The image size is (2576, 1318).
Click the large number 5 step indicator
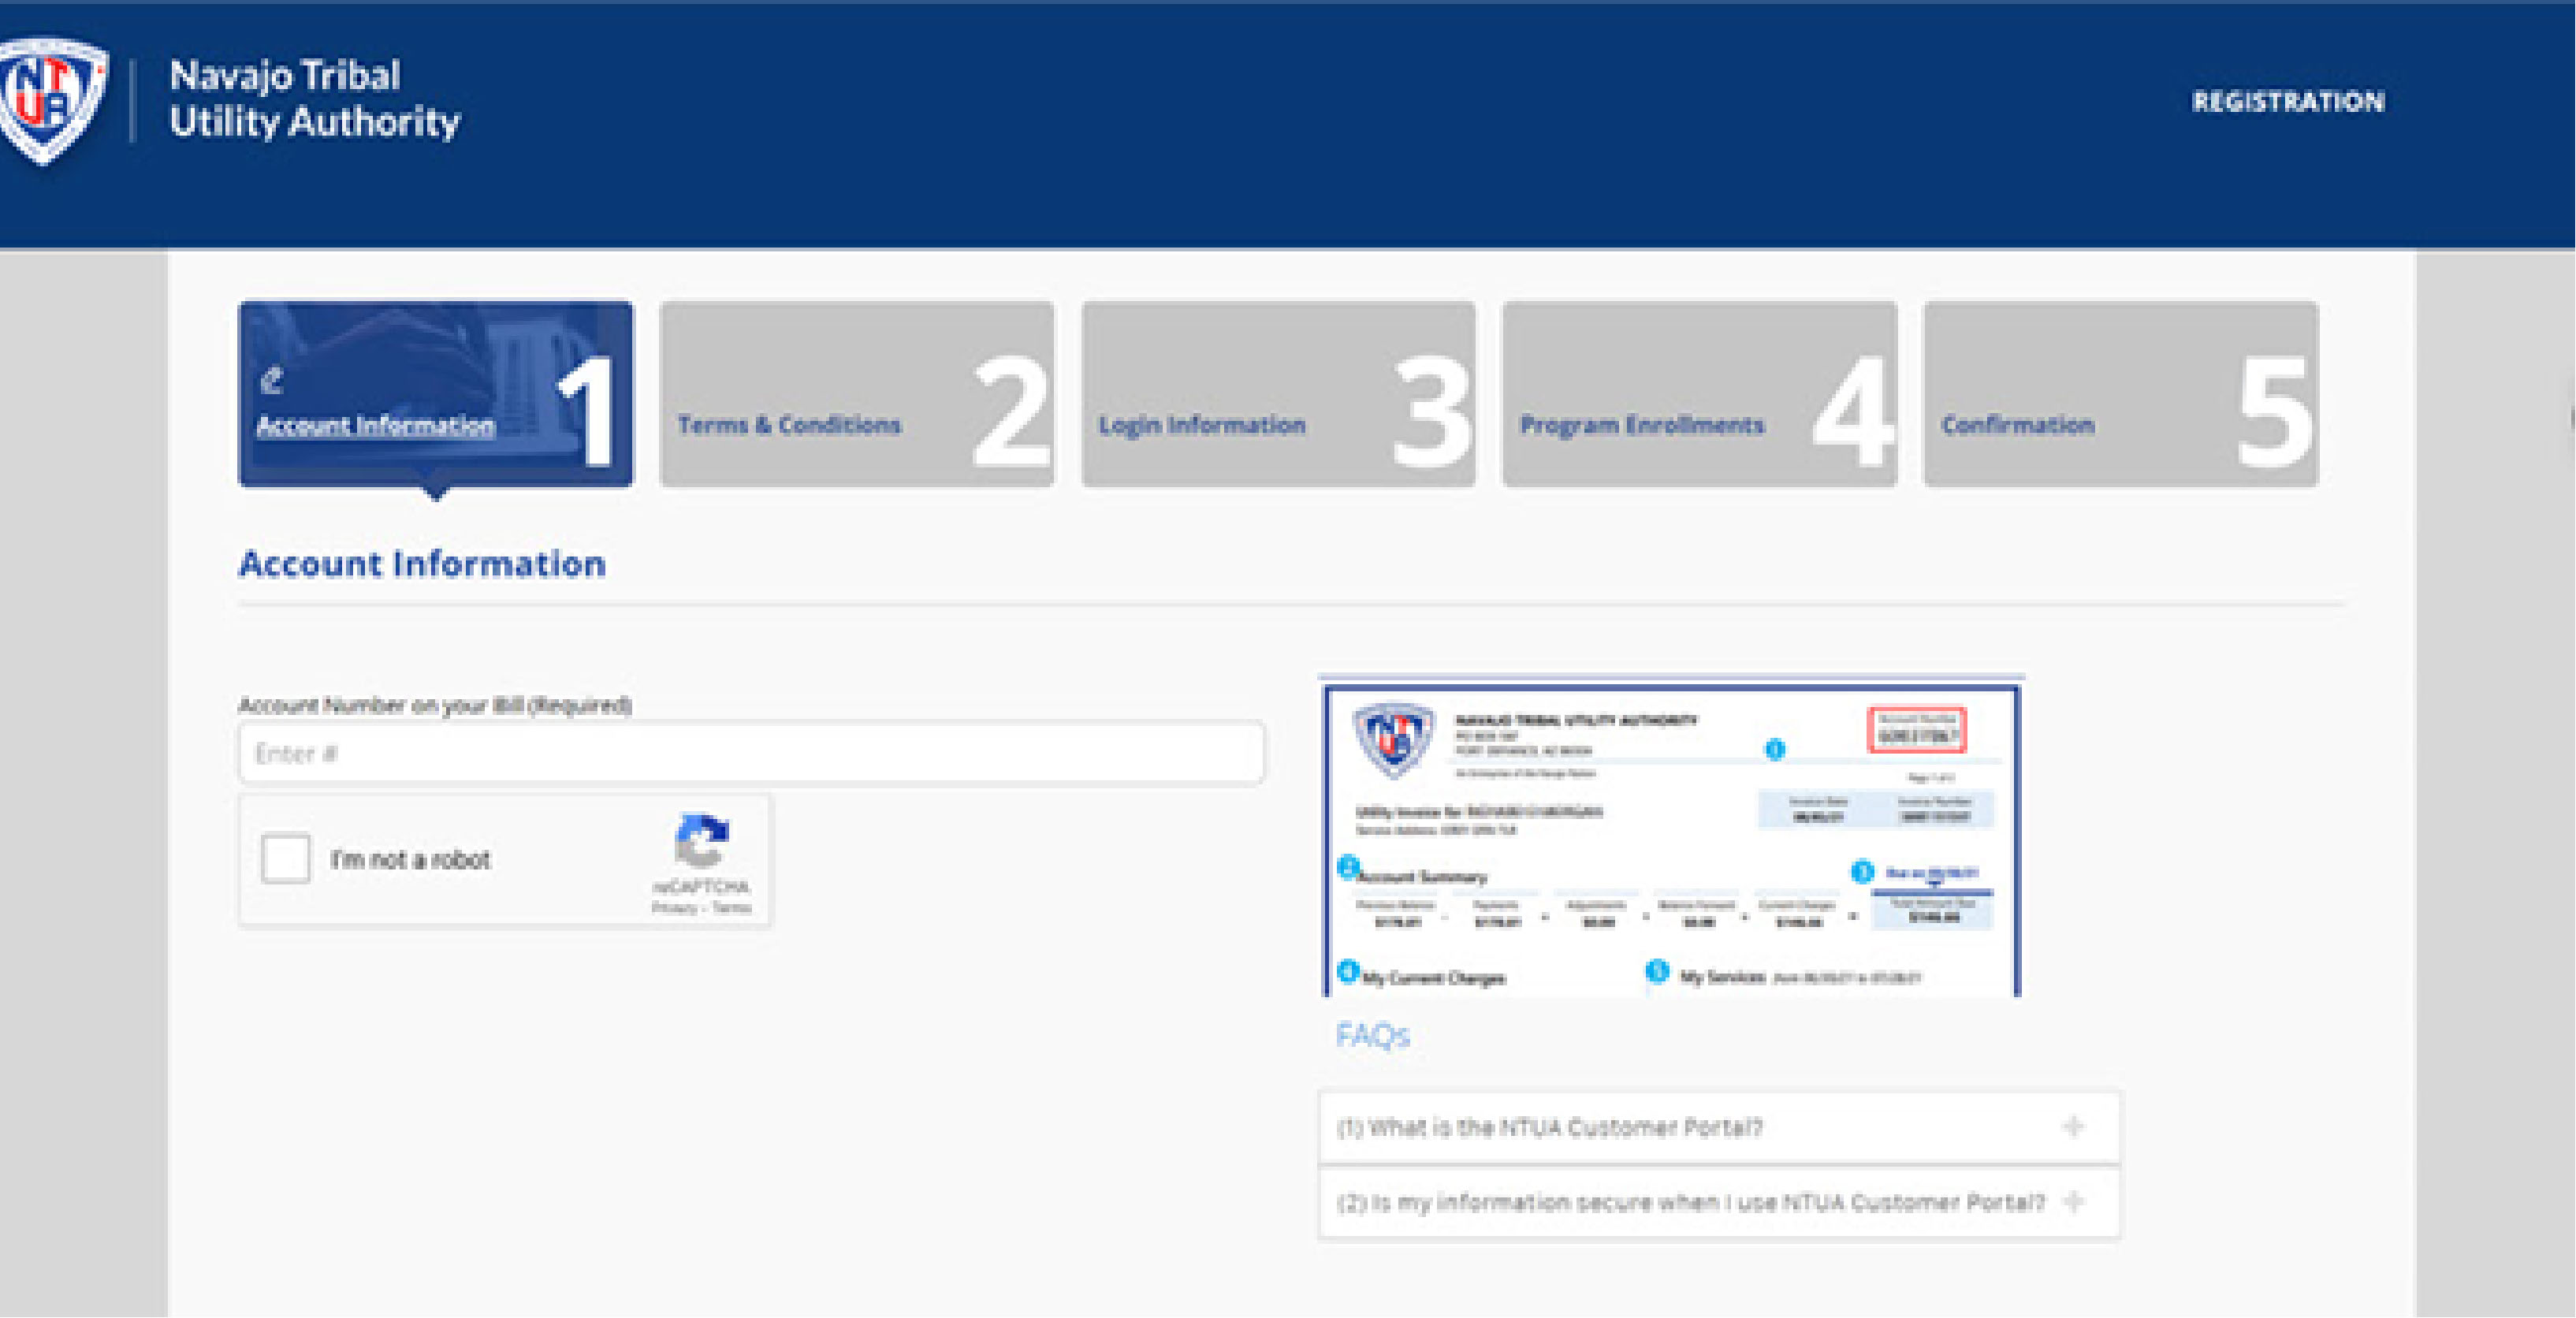coord(2275,412)
